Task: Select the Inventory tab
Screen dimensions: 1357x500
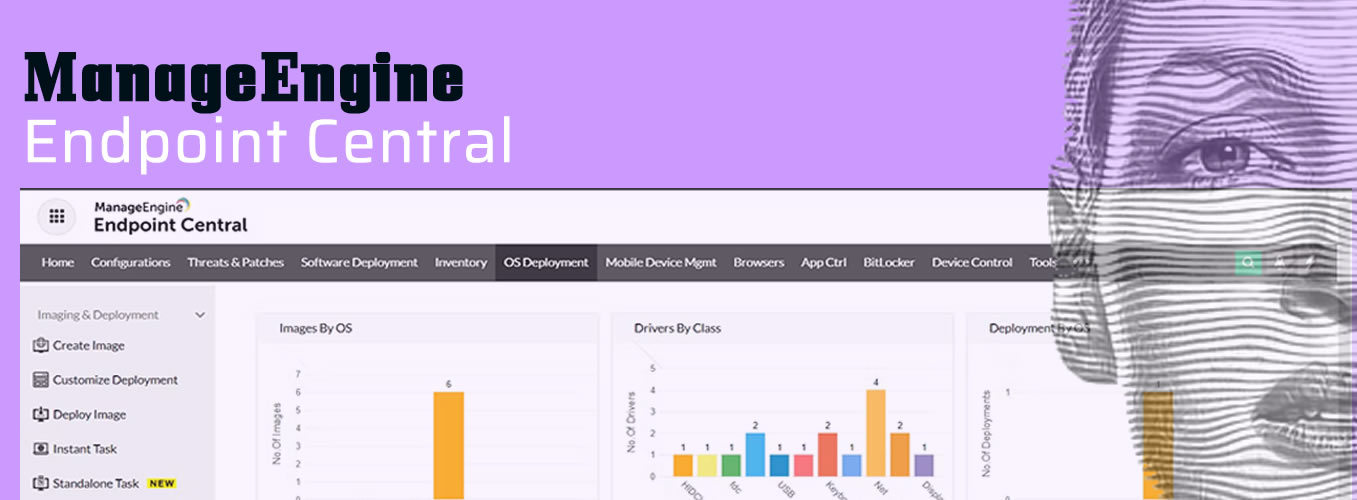Action: 461,263
